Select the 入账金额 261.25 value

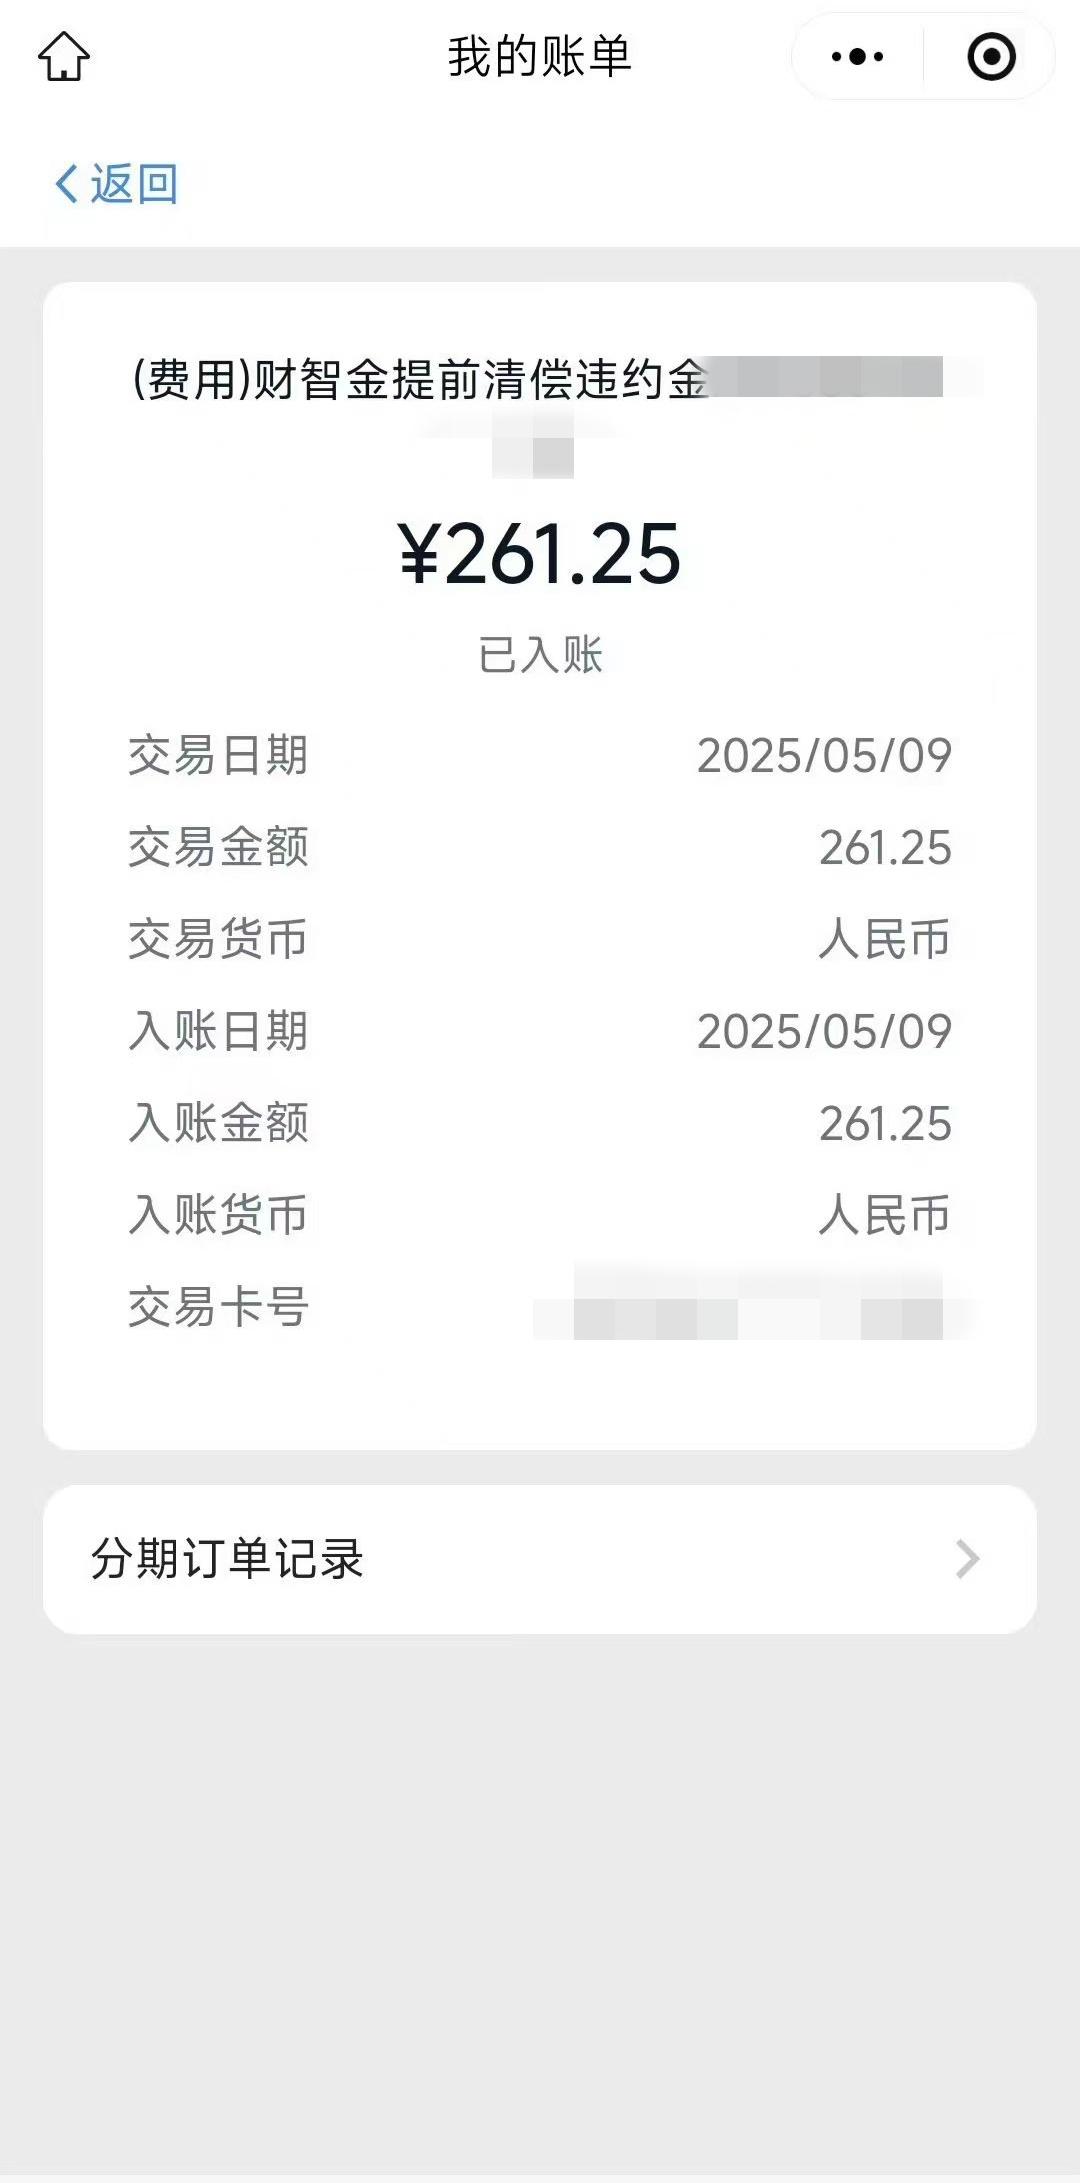(884, 1124)
